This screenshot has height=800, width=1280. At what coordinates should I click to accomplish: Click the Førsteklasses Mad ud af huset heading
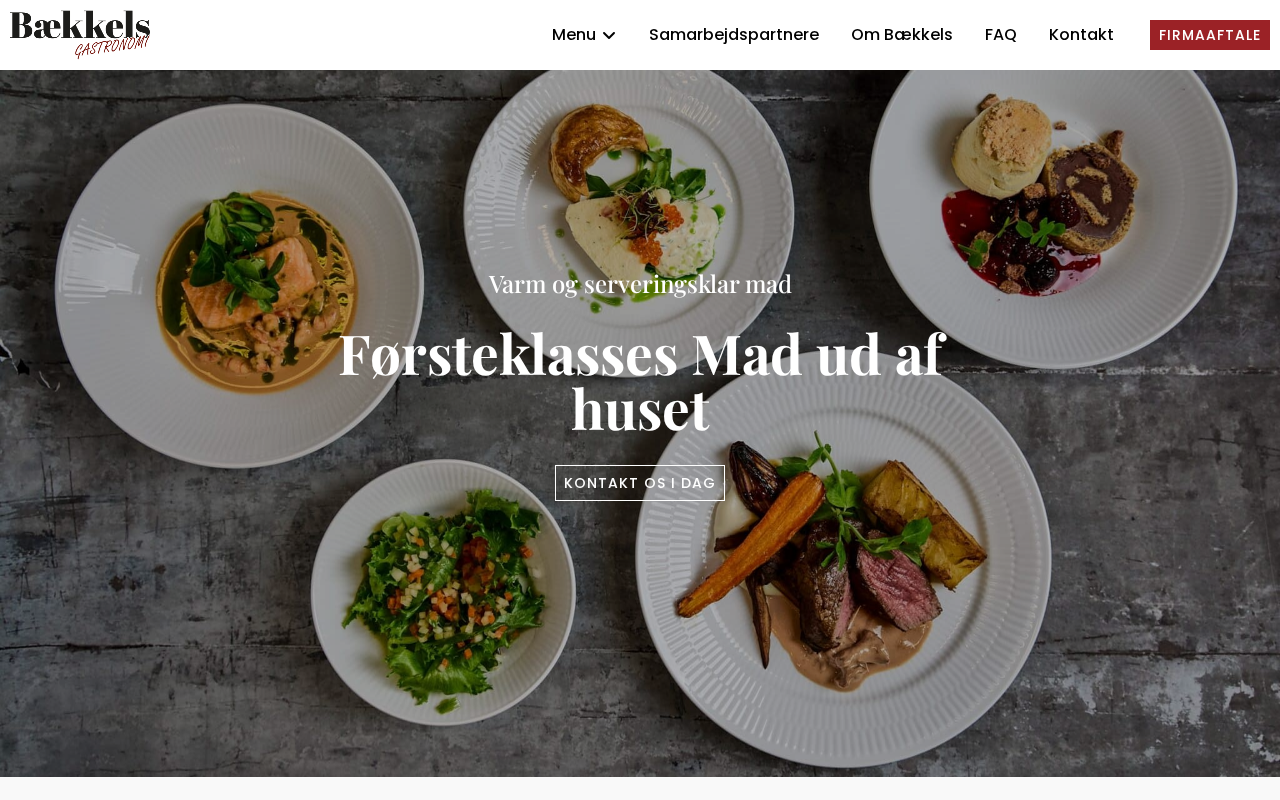click(640, 381)
